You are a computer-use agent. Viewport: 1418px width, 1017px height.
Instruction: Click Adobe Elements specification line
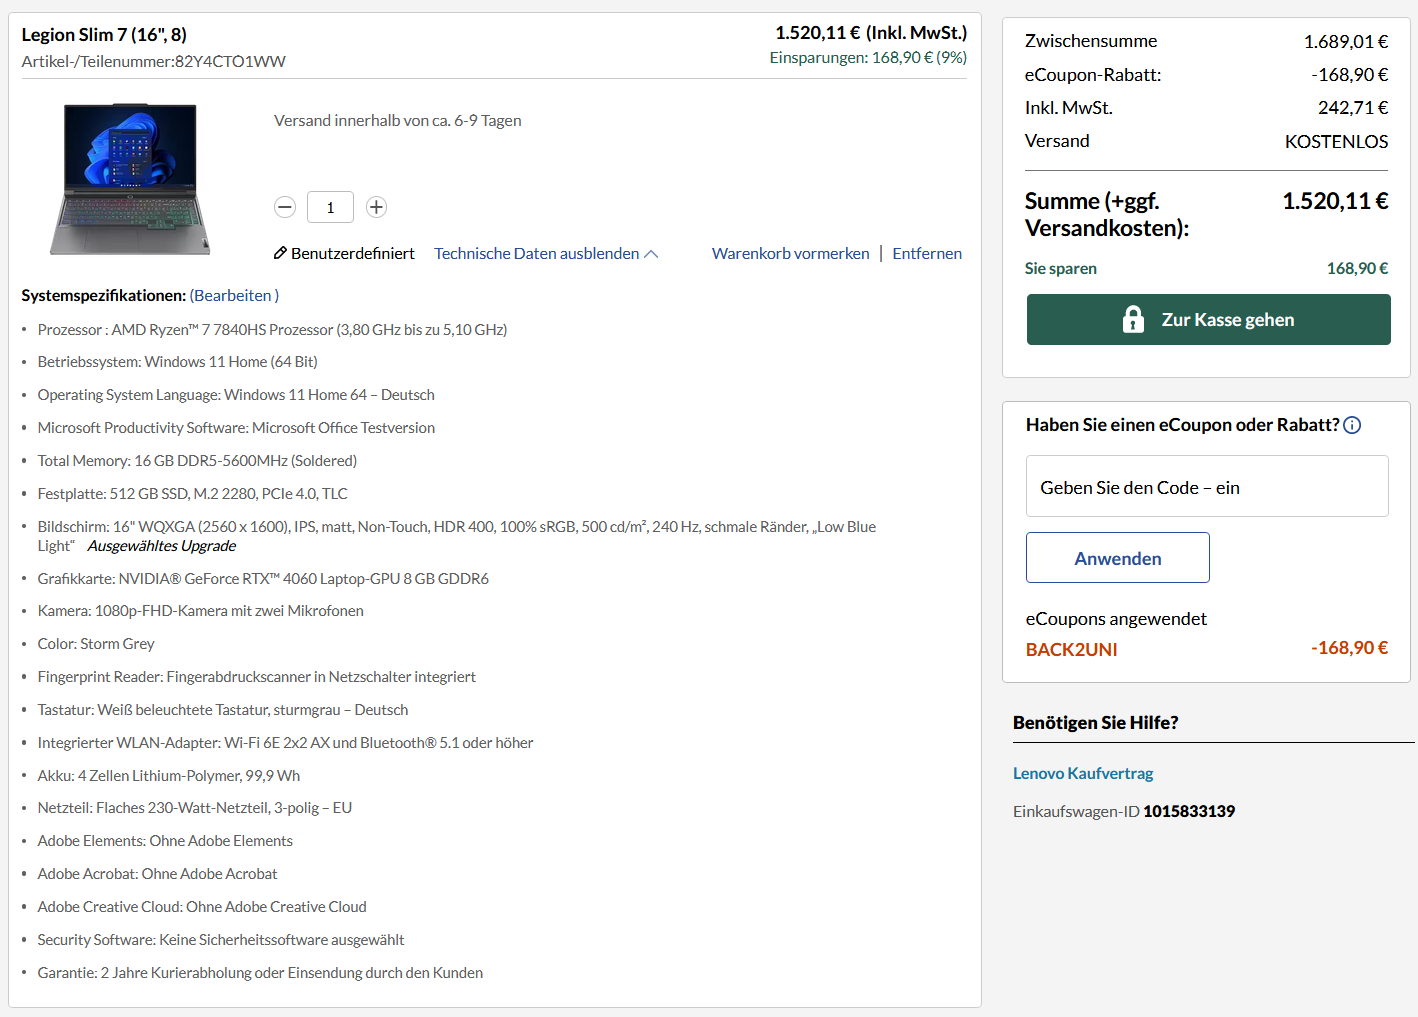click(x=165, y=840)
